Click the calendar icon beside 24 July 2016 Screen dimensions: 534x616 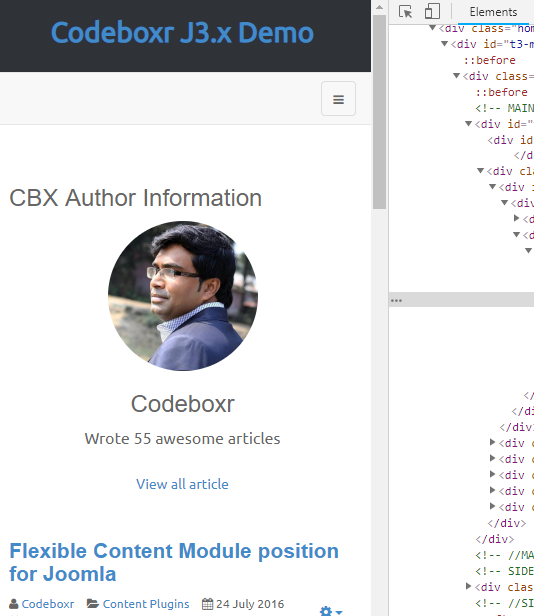point(207,604)
